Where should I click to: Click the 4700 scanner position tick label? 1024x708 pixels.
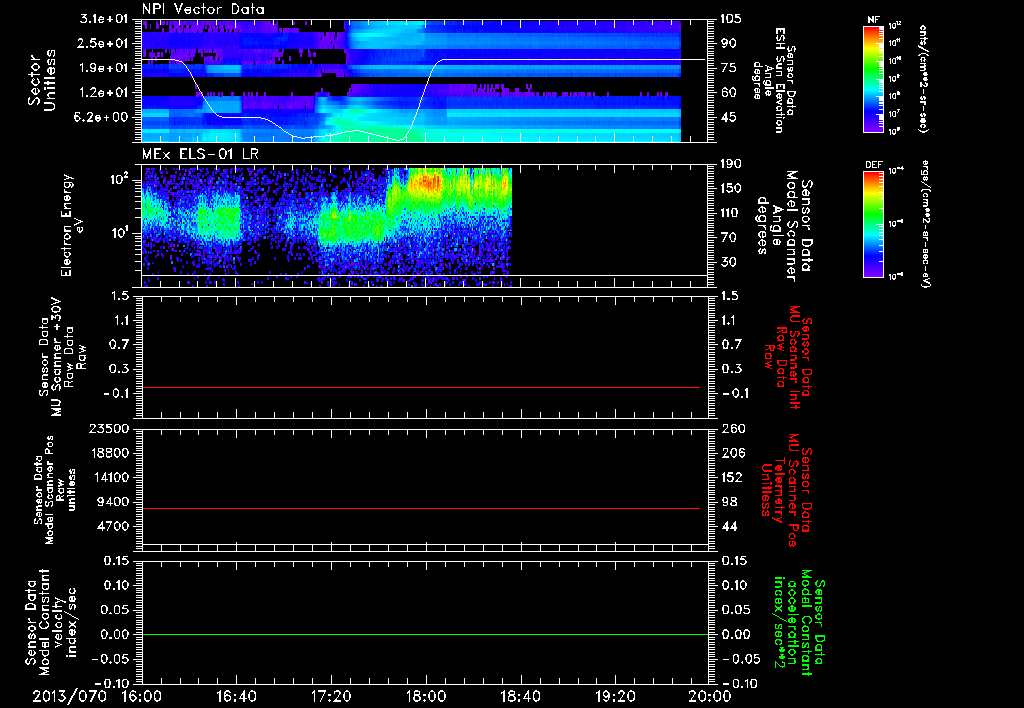coord(114,526)
